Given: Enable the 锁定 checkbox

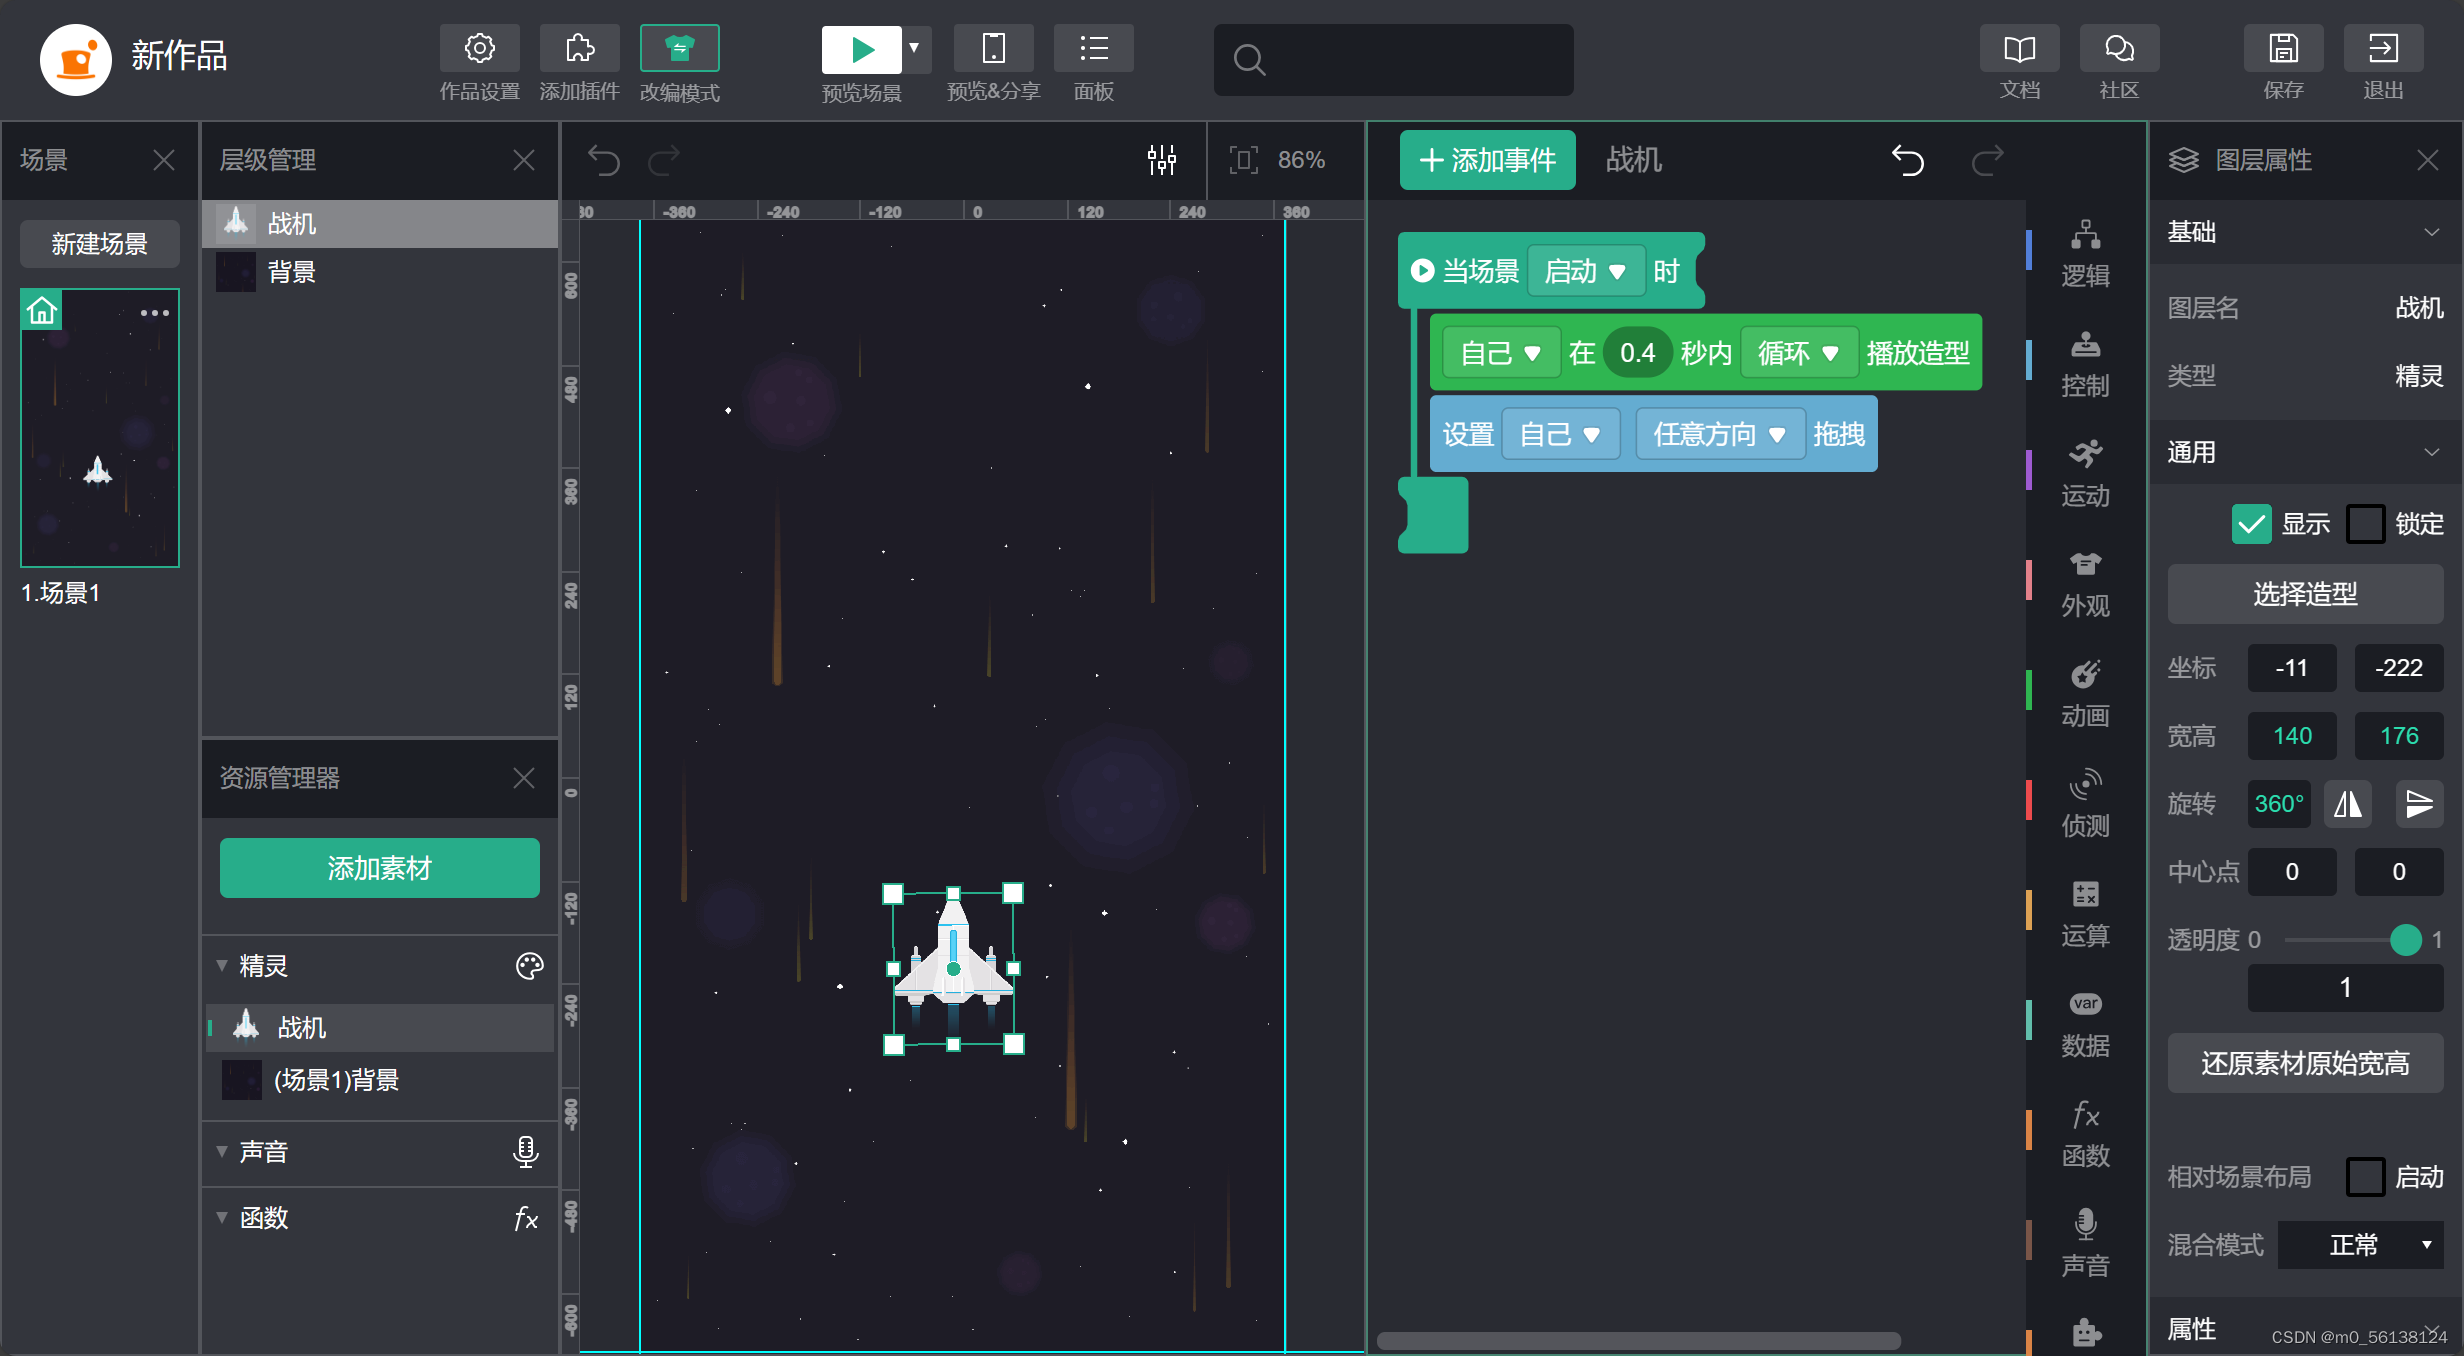Looking at the screenshot, I should pyautogui.click(x=2365, y=524).
